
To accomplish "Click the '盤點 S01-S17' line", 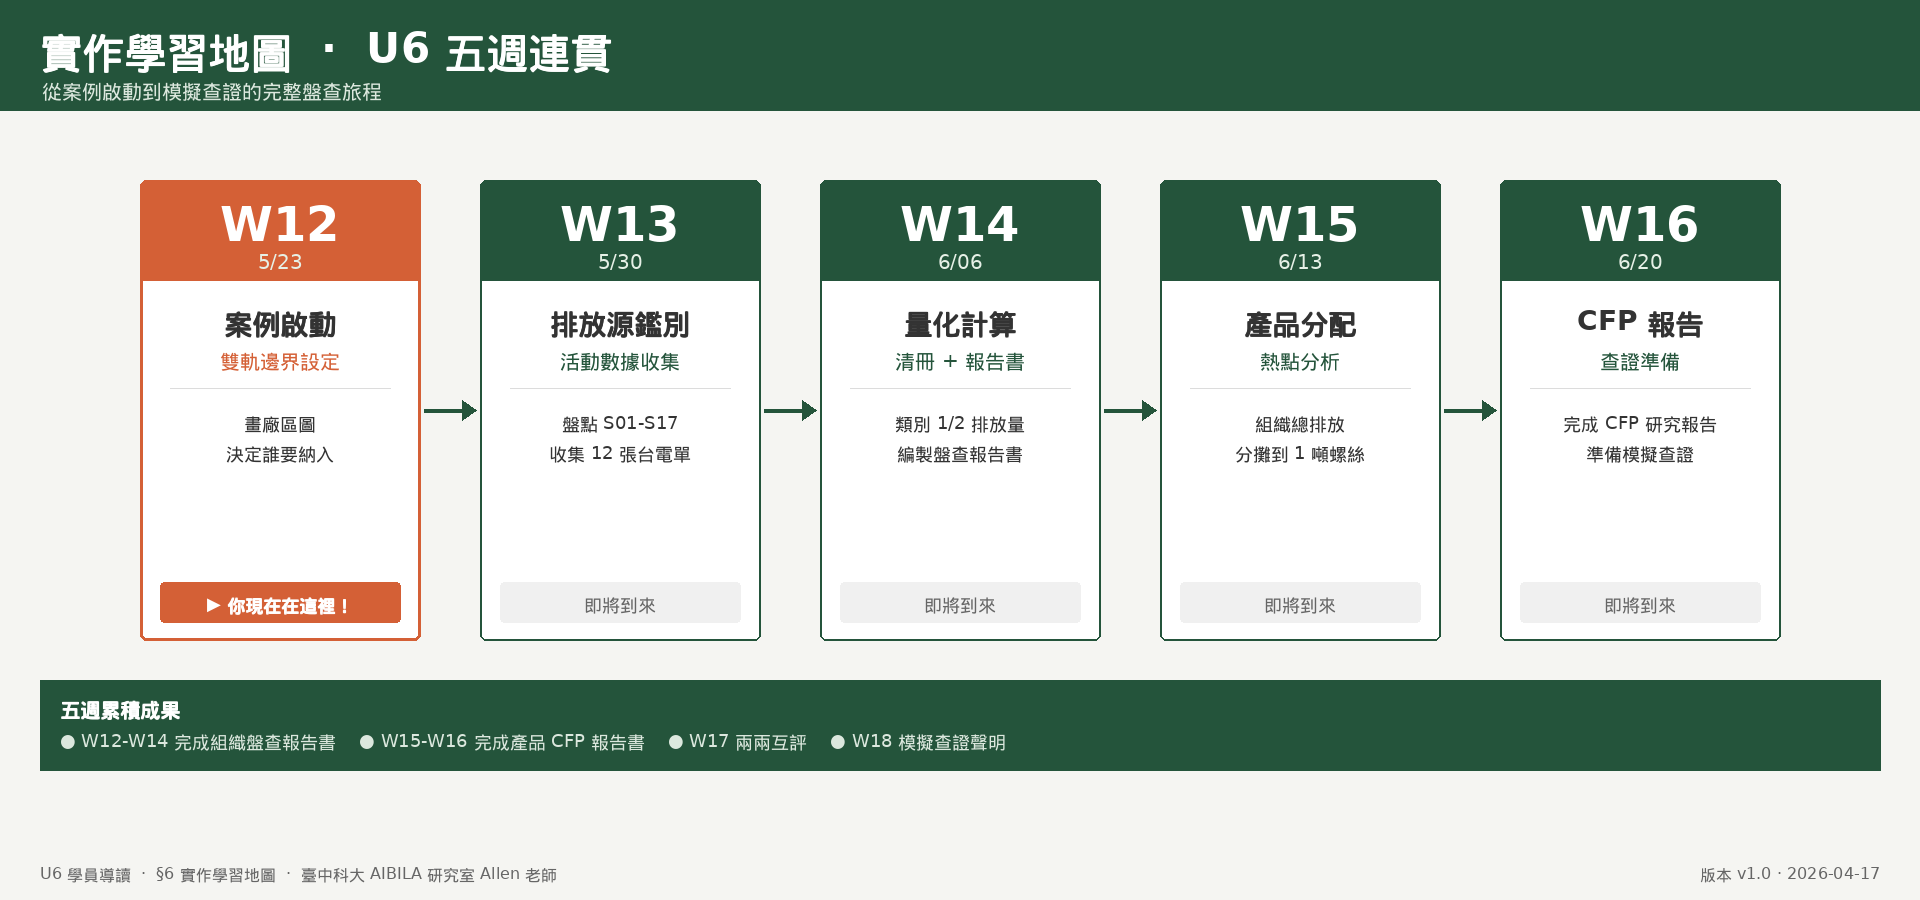I will [x=620, y=424].
